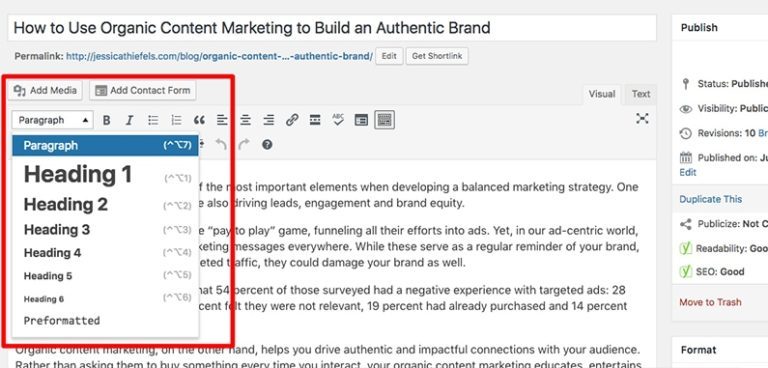Run the spellcheck ABC tool
The width and height of the screenshot is (768, 368).
tap(338, 120)
